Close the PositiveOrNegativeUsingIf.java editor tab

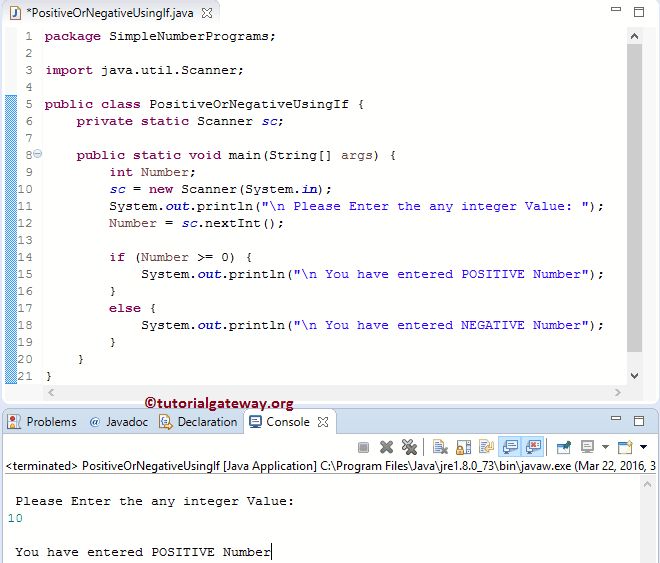pos(207,13)
